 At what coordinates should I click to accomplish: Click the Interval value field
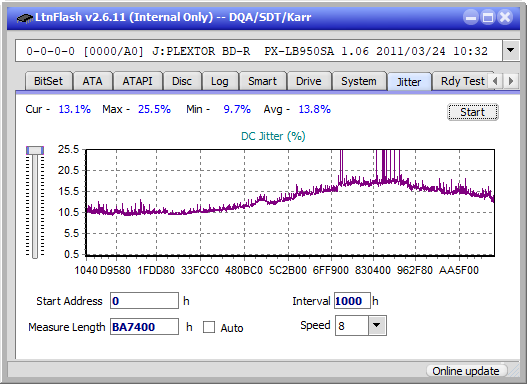[352, 301]
